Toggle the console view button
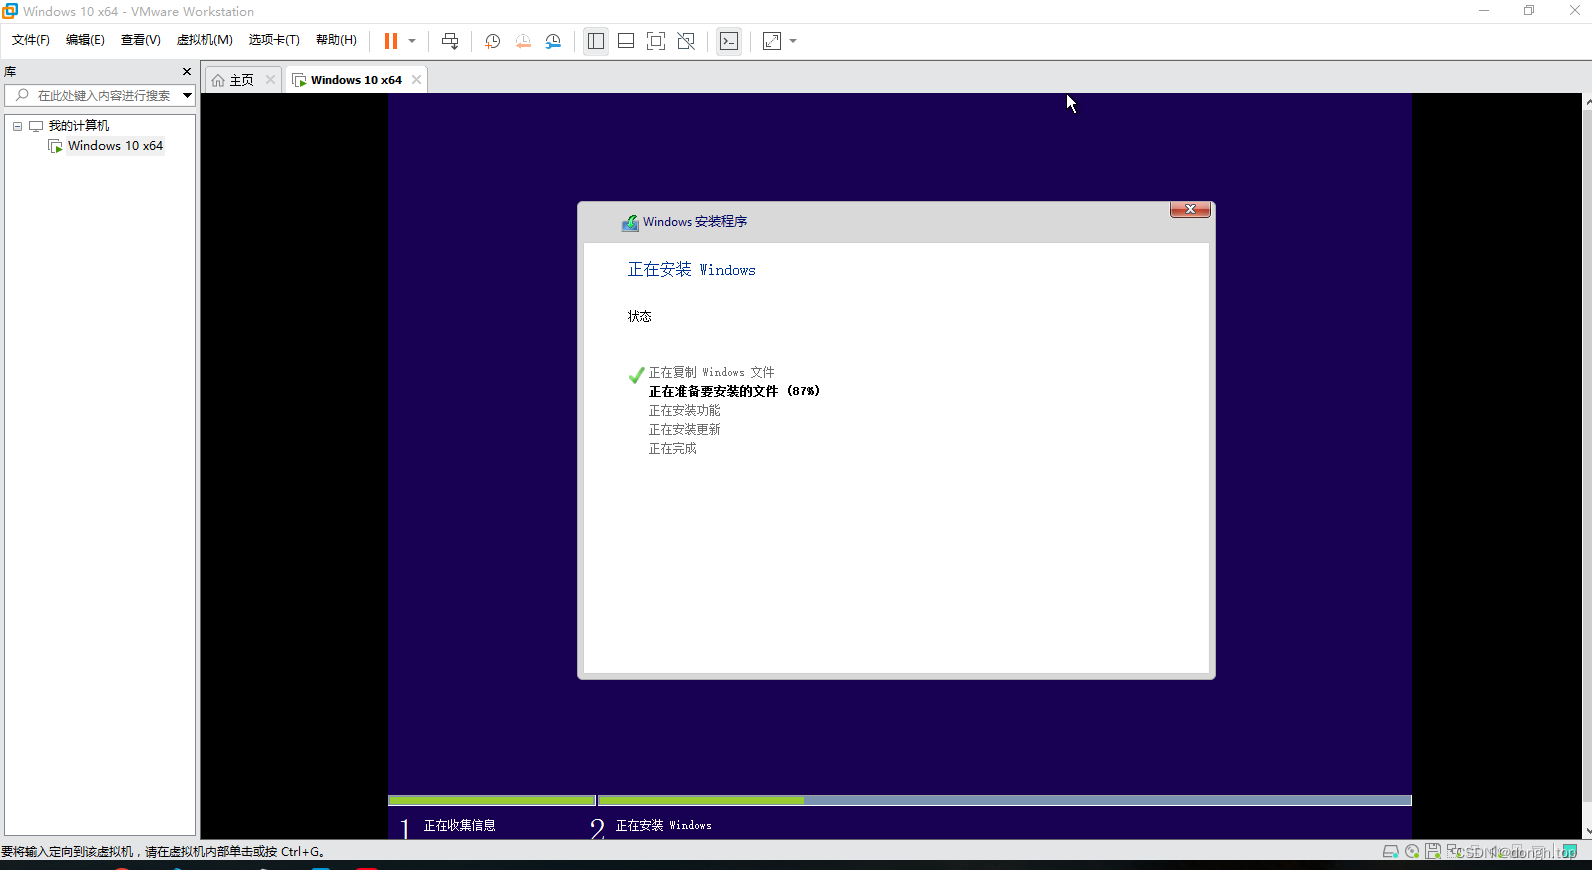Viewport: 1592px width, 870px height. [729, 41]
